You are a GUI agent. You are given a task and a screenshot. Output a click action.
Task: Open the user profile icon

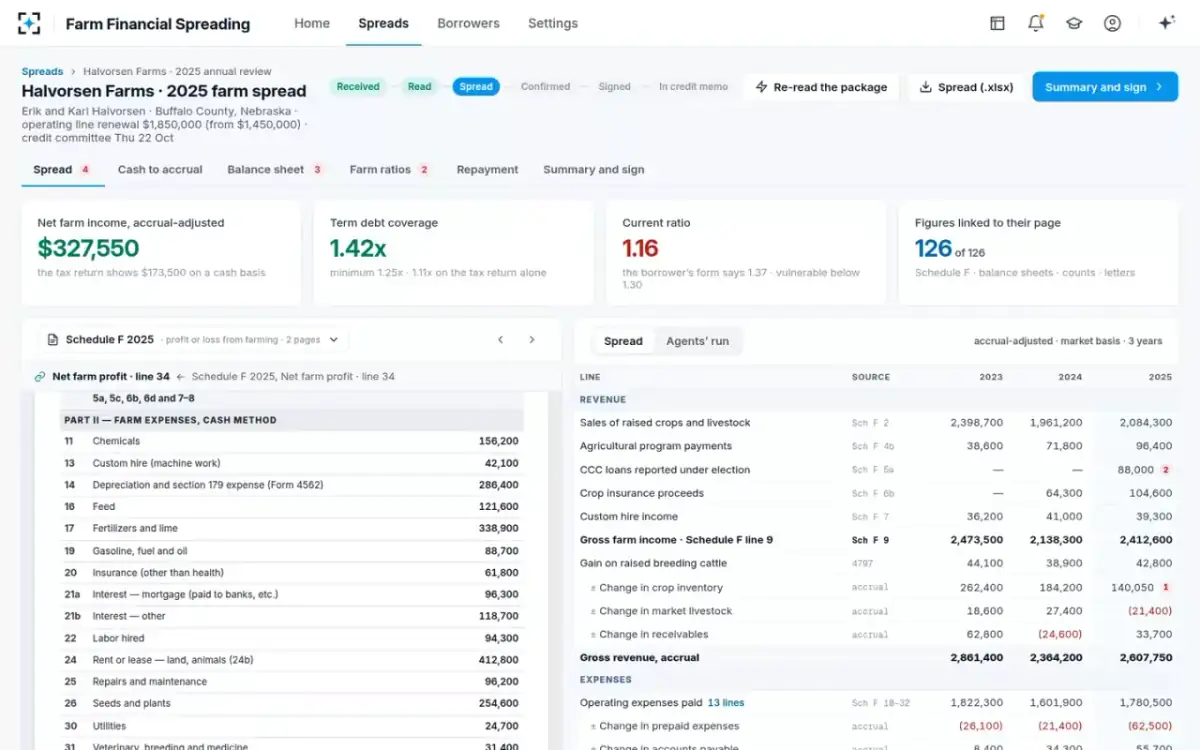[x=1112, y=23]
